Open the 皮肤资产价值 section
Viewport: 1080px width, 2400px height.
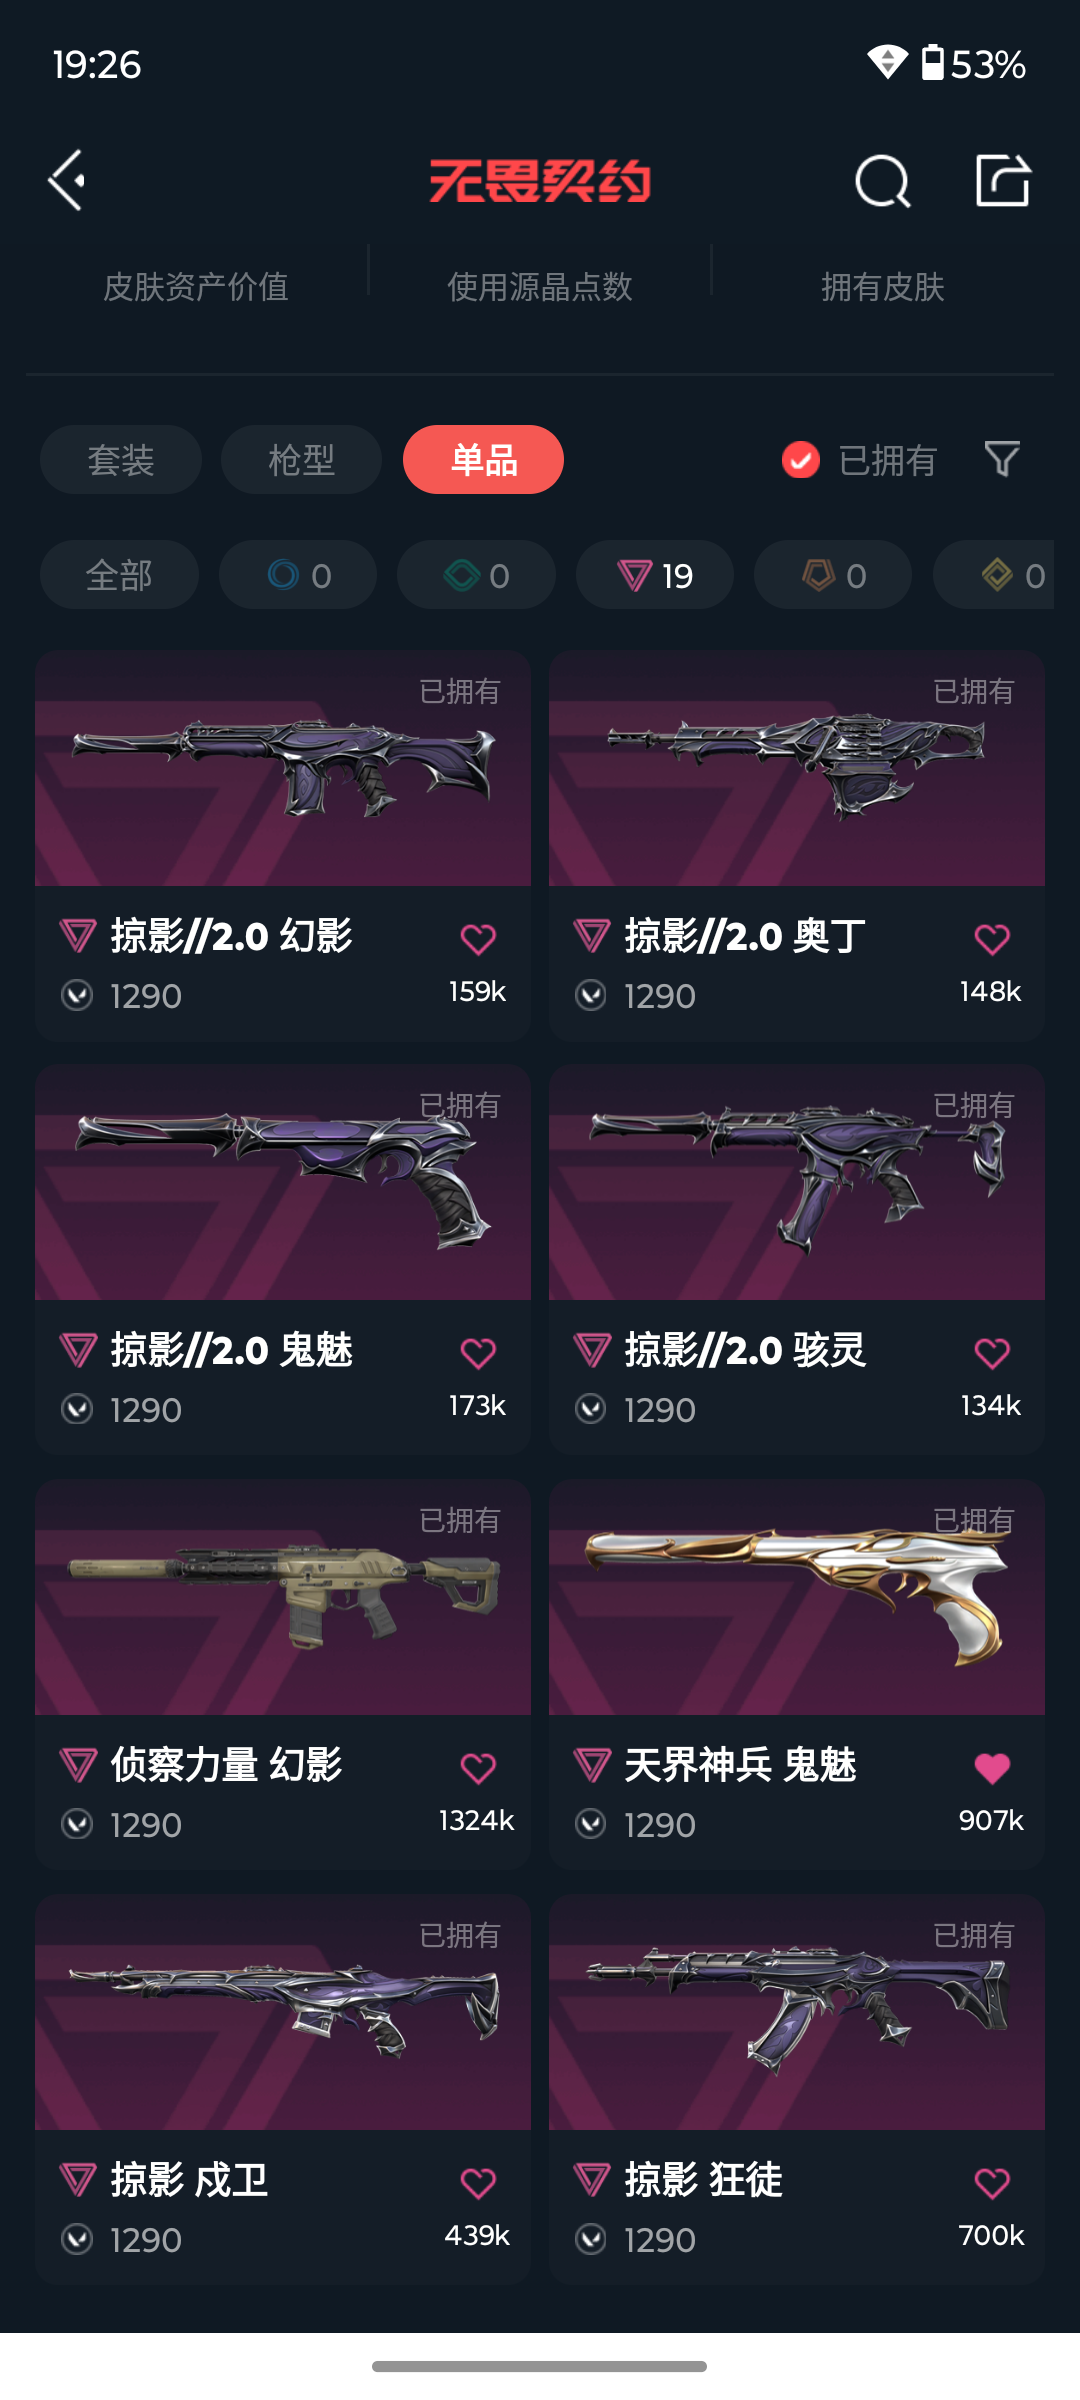pyautogui.click(x=196, y=287)
